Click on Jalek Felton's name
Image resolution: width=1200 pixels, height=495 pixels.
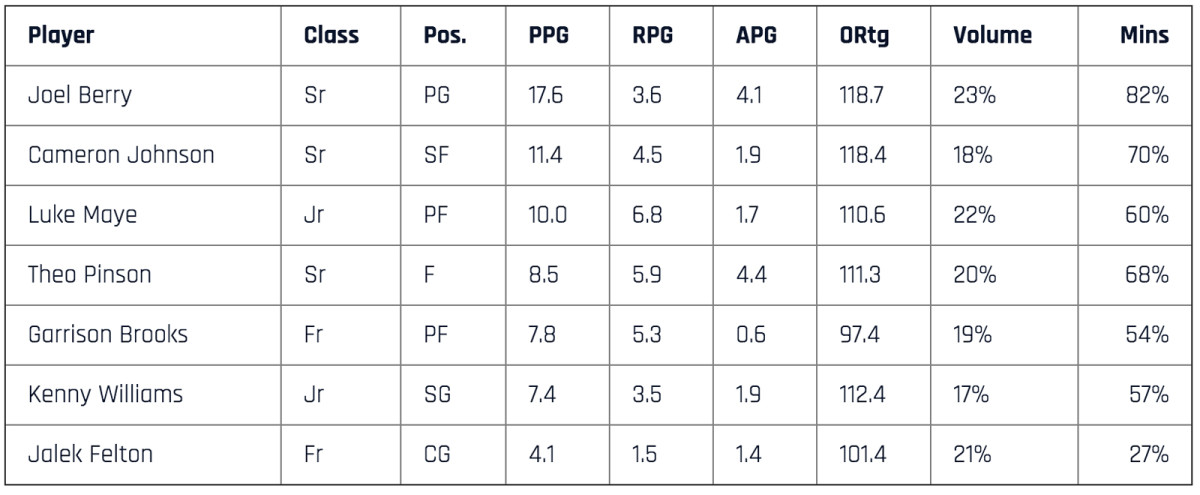click(x=90, y=454)
